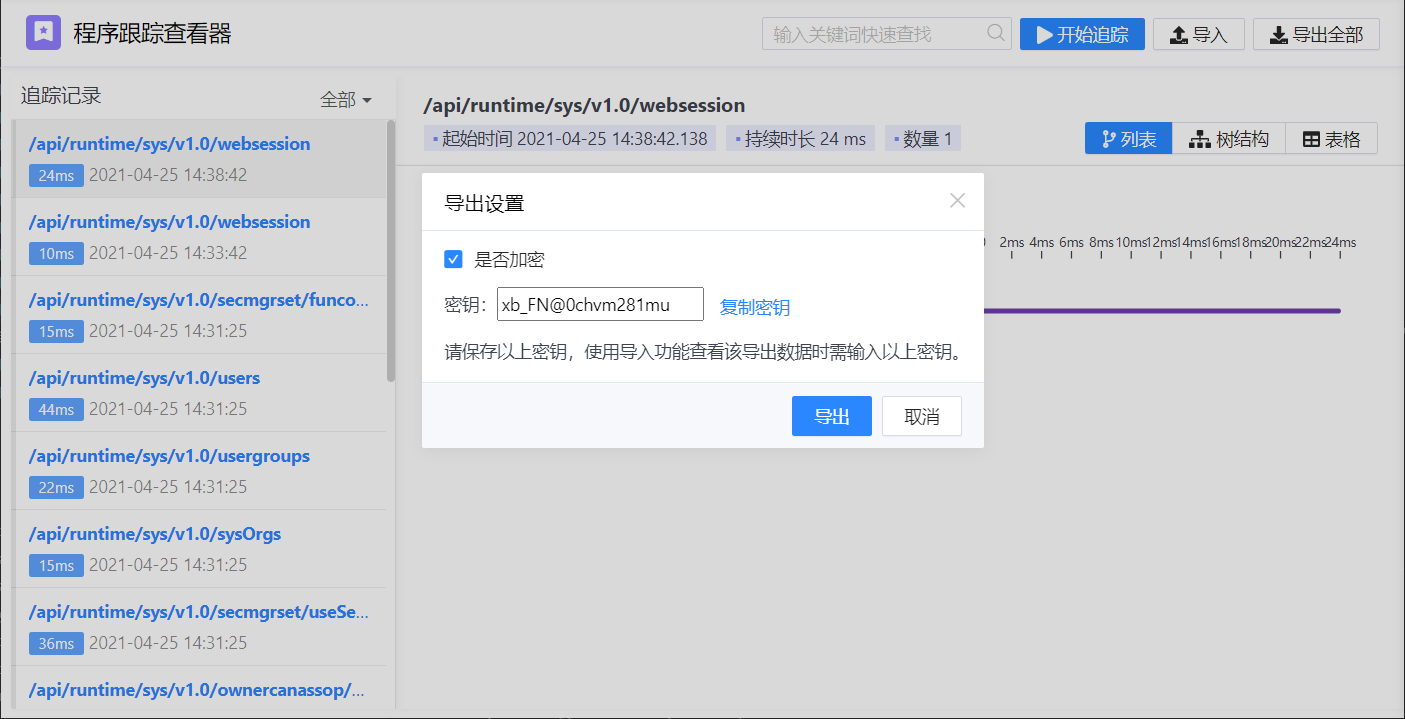1405x719 pixels.
Task: Start tracing with 开始追踪 button
Action: pos(1082,34)
